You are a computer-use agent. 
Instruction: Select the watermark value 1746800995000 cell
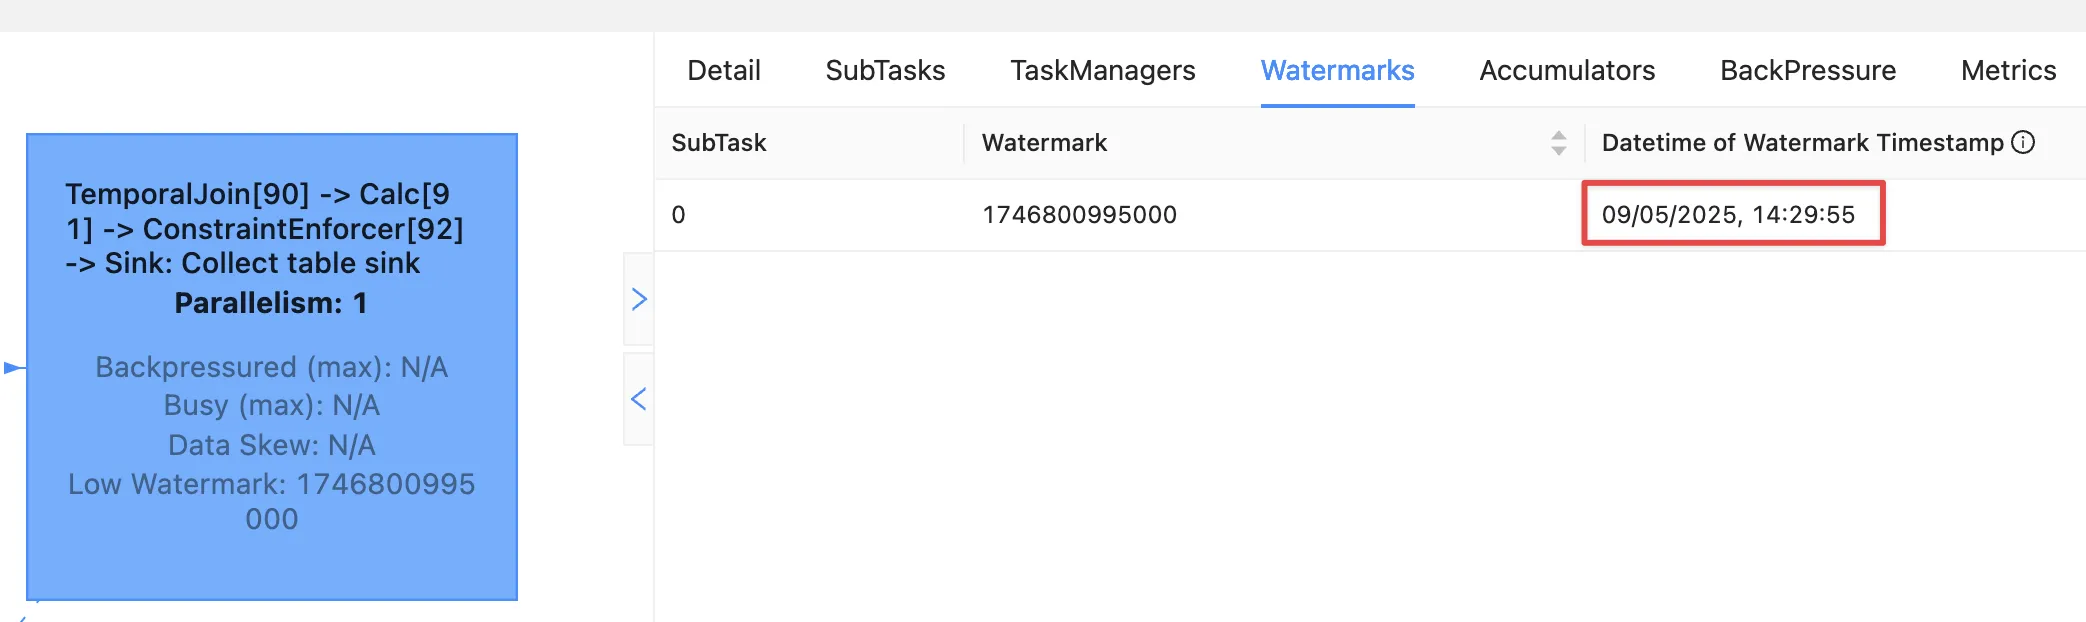1079,215
